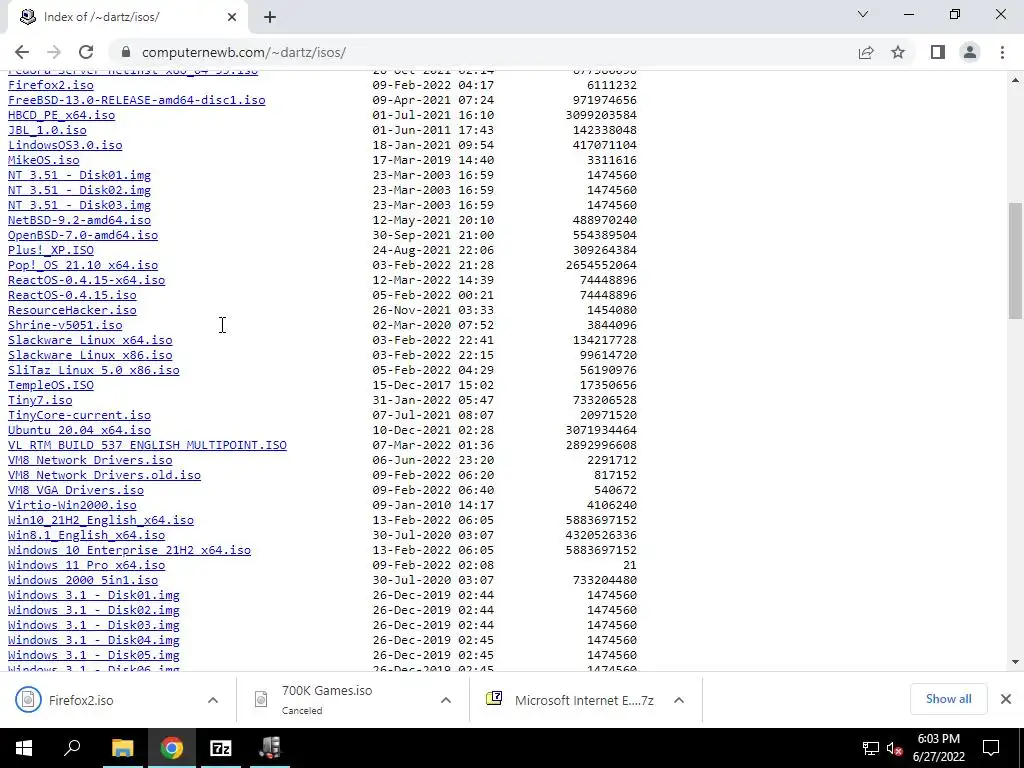The height and width of the screenshot is (768, 1024).
Task: Open ResourceHacker.iso link
Action: (72, 310)
